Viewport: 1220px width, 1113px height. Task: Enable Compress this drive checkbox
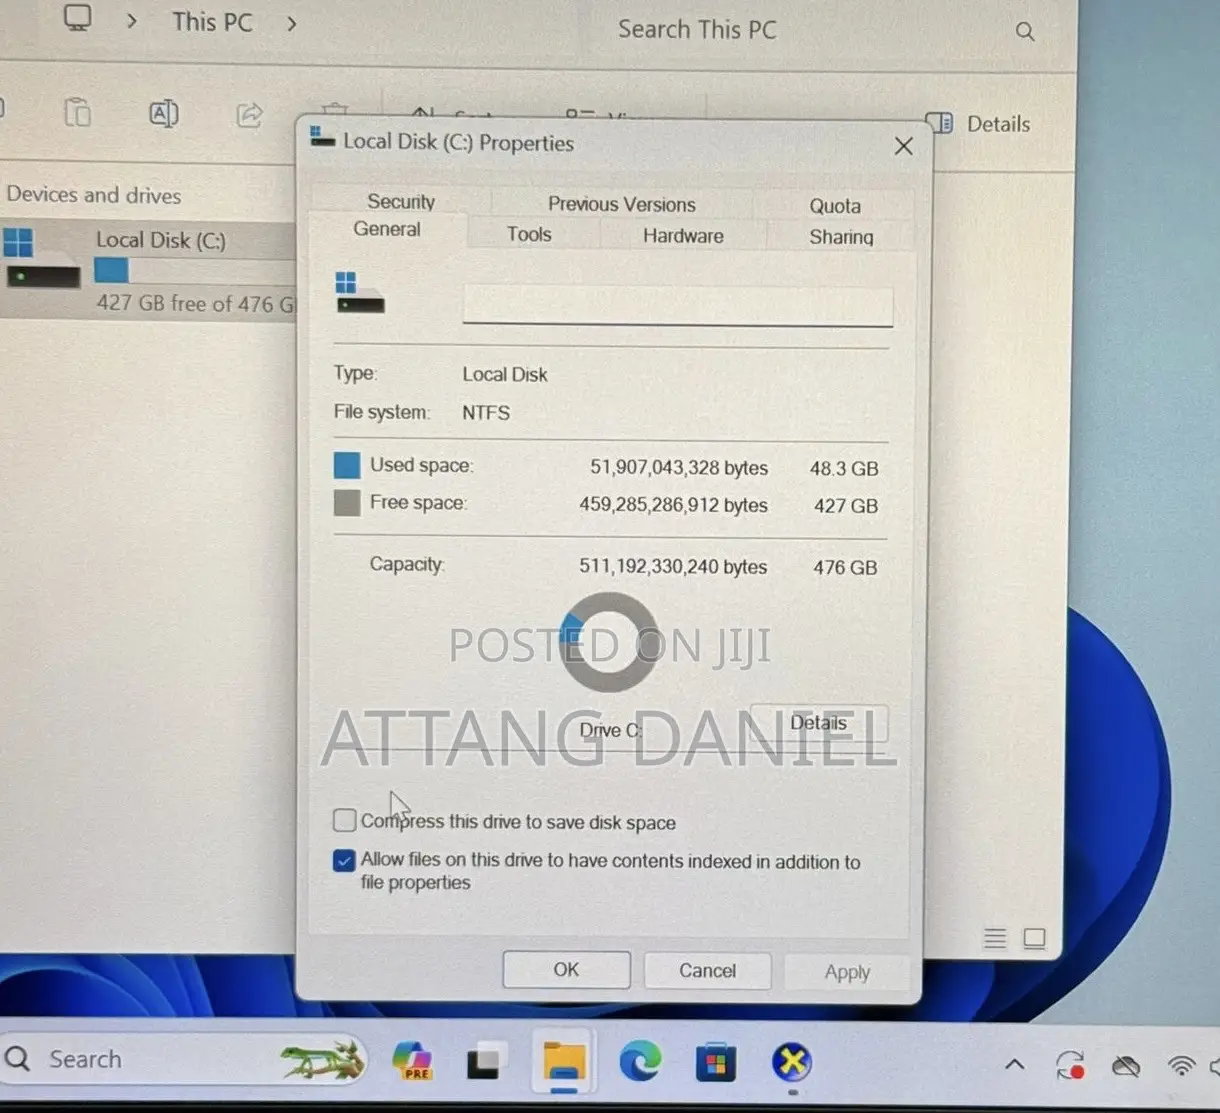[344, 821]
